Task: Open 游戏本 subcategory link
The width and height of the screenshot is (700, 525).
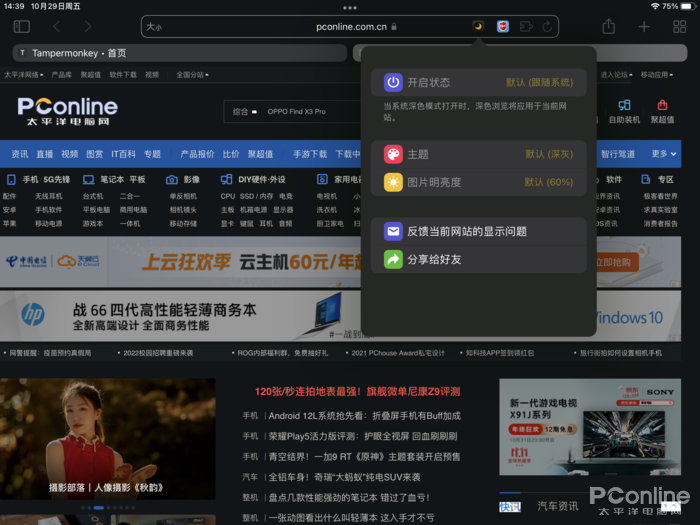Action: click(x=93, y=224)
